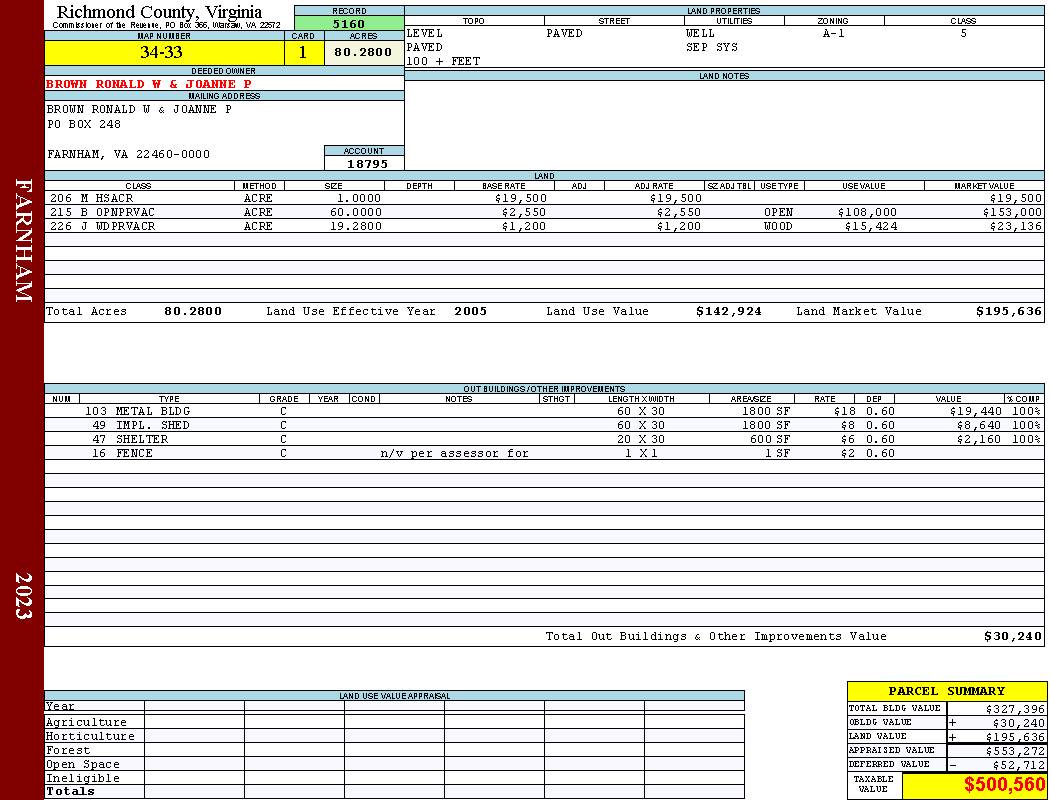This screenshot has width=1050, height=800.
Task: Click Total Bldg Value $327,396
Action: (x=1015, y=709)
